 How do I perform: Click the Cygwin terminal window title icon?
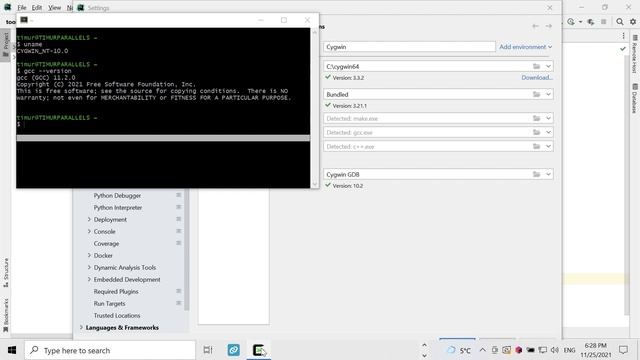pyautogui.click(x=24, y=20)
